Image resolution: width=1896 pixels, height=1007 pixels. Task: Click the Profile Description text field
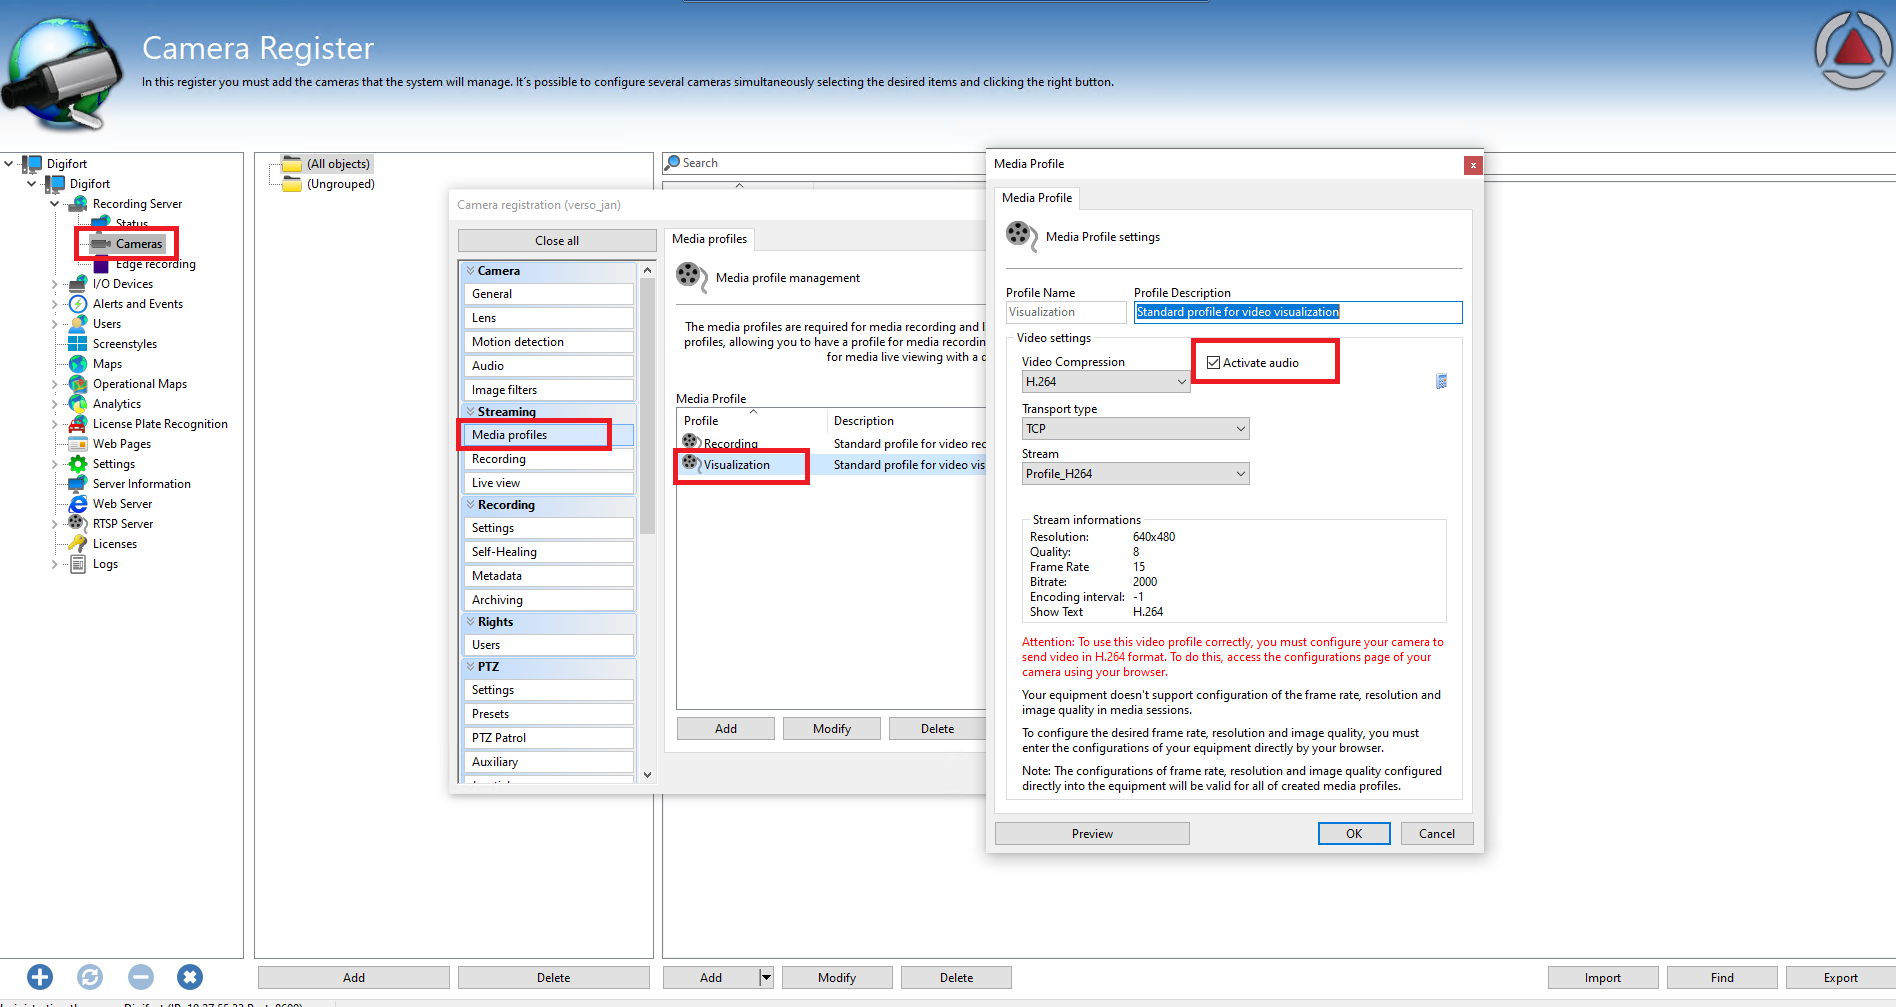[x=1297, y=312]
